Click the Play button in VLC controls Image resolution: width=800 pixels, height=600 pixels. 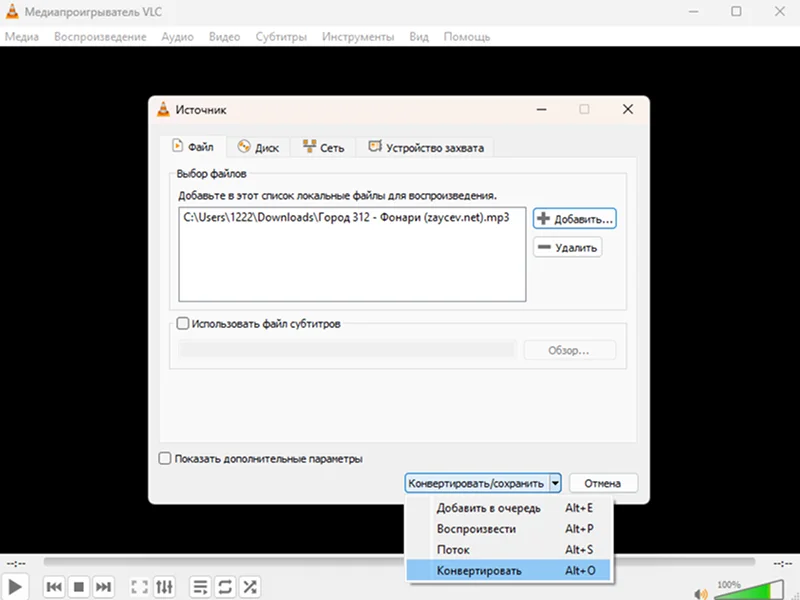tap(15, 587)
